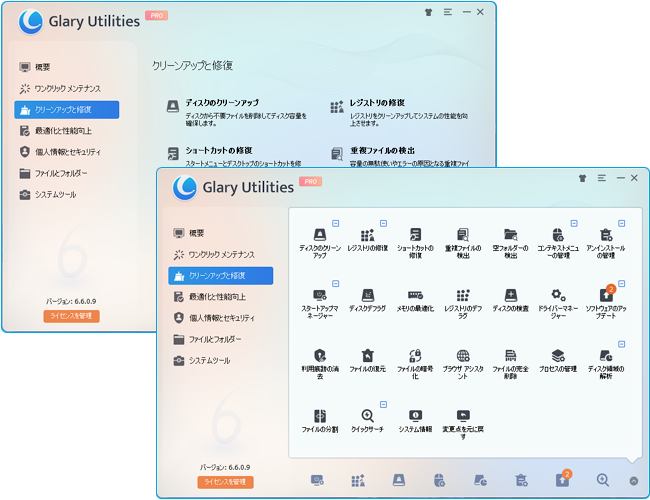
Task: Unpin クイックサーチ via corner toggle
Action: point(383,404)
